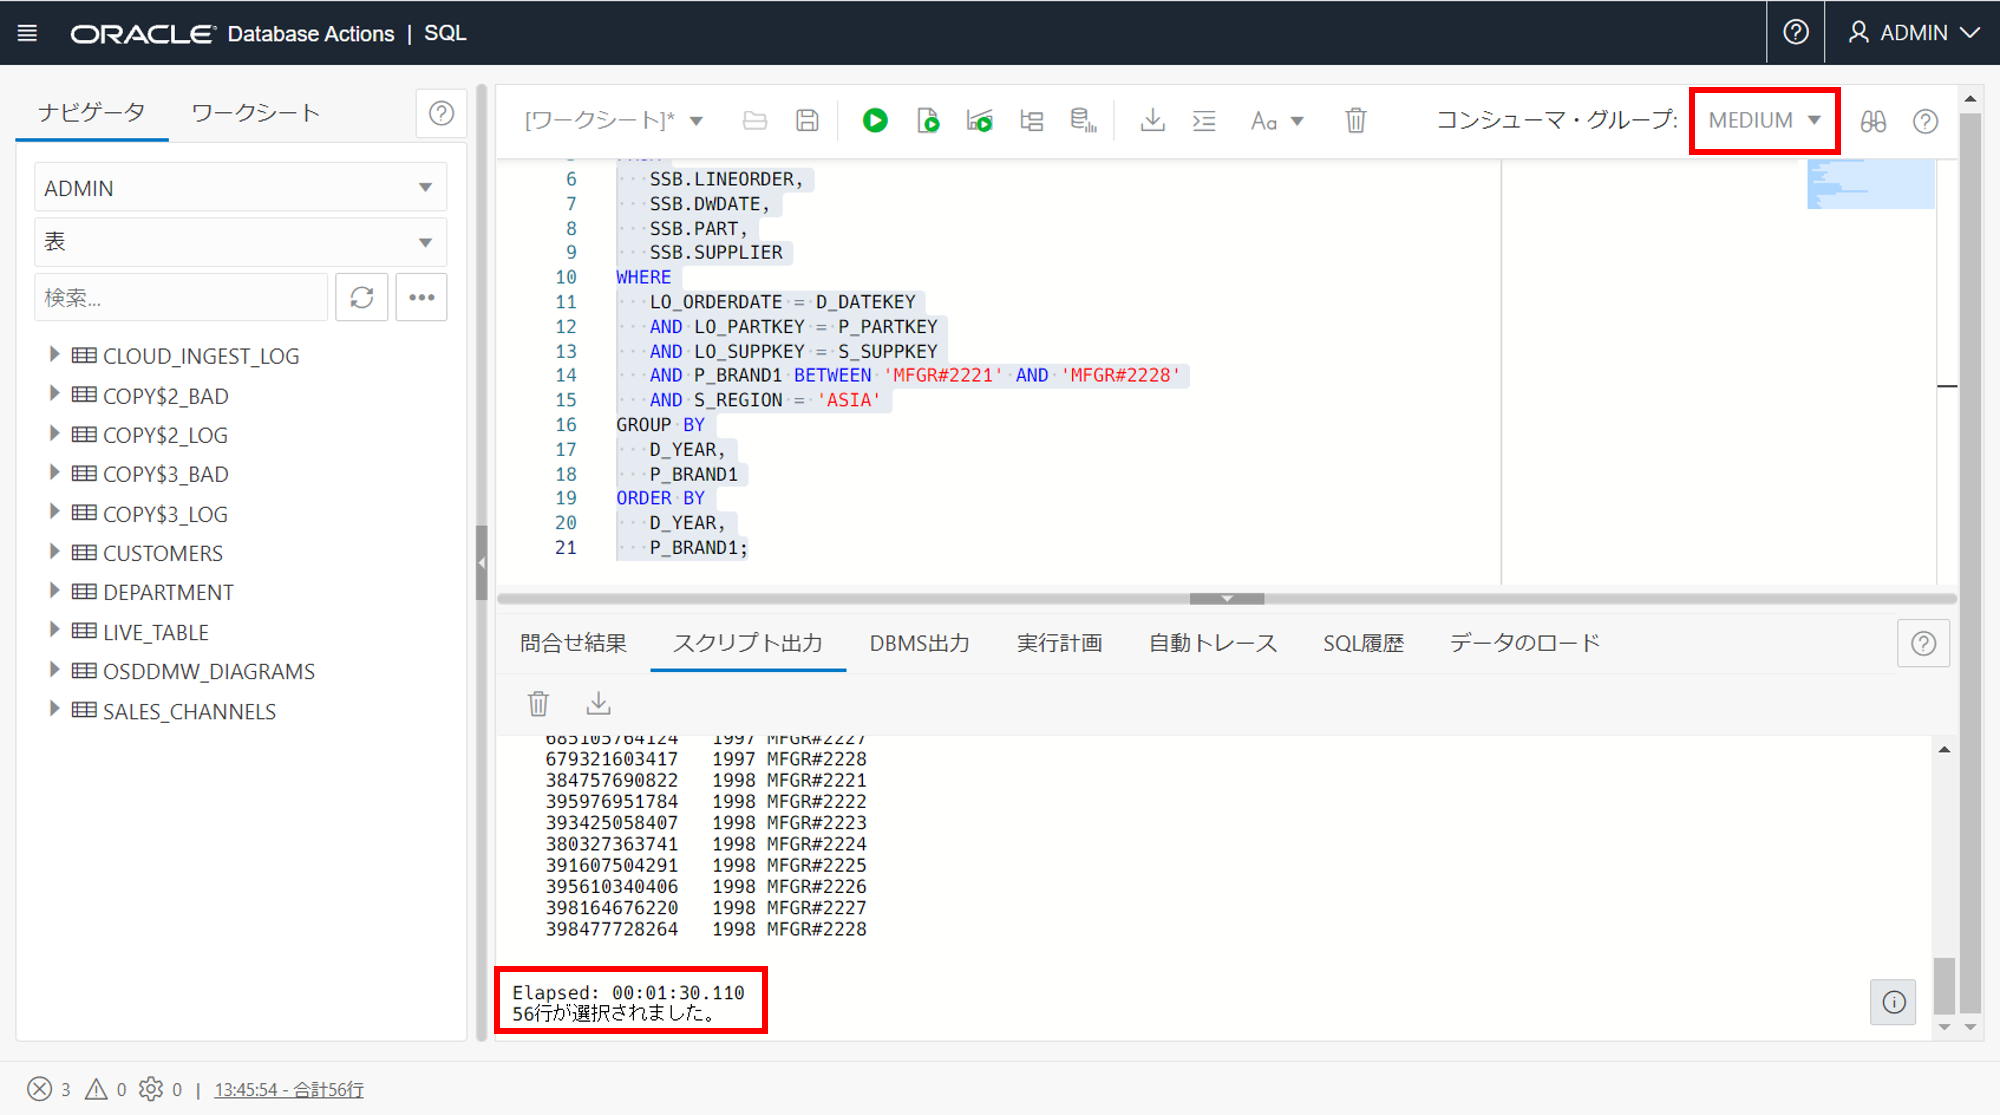This screenshot has width=2000, height=1115.
Task: Open the ADMIN user menu
Action: (1913, 33)
